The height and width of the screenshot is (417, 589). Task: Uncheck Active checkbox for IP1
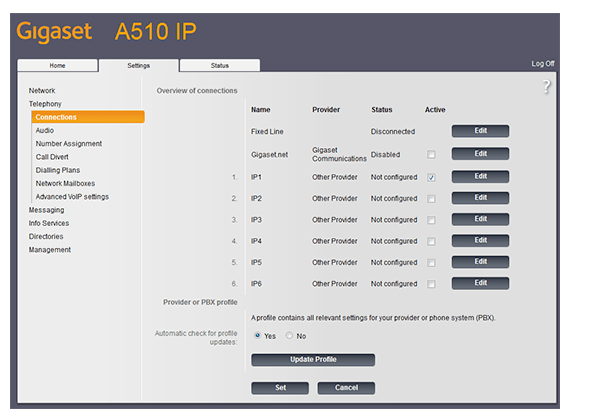431,177
